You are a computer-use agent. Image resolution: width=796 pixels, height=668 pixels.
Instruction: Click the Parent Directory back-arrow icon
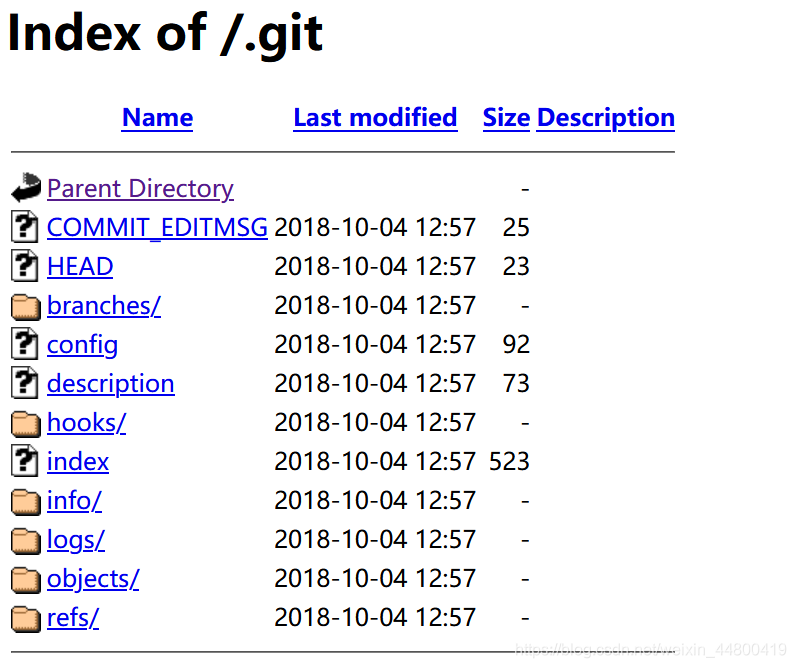pyautogui.click(x=26, y=188)
